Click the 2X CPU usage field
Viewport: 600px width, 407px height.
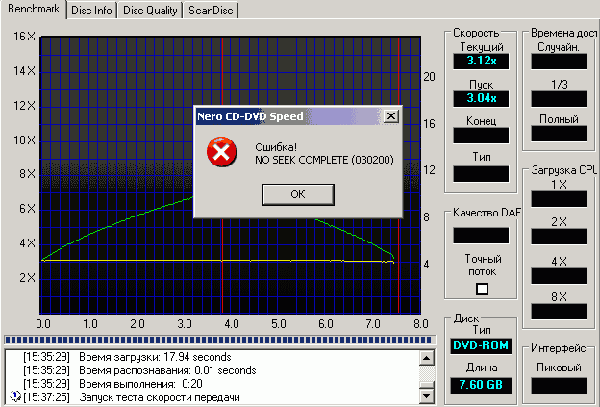pyautogui.click(x=559, y=236)
